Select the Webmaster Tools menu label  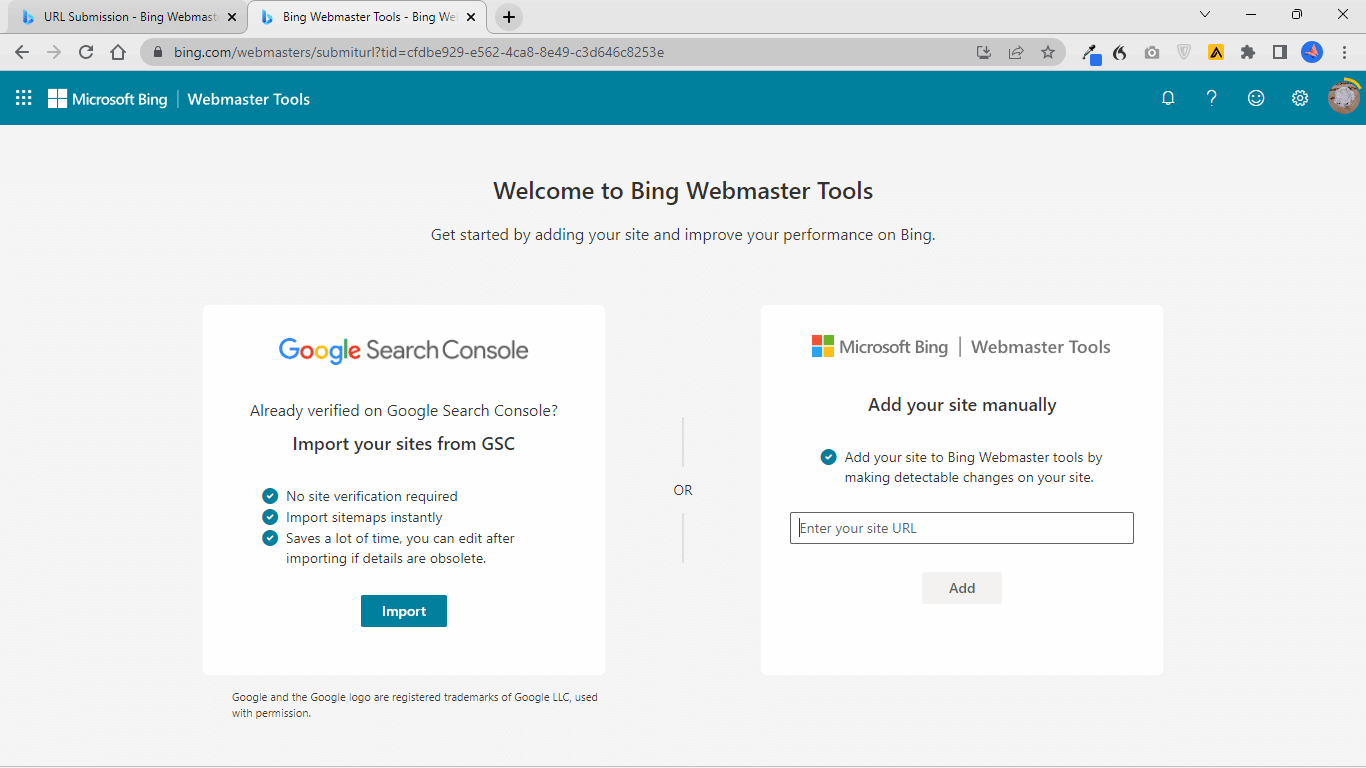248,98
